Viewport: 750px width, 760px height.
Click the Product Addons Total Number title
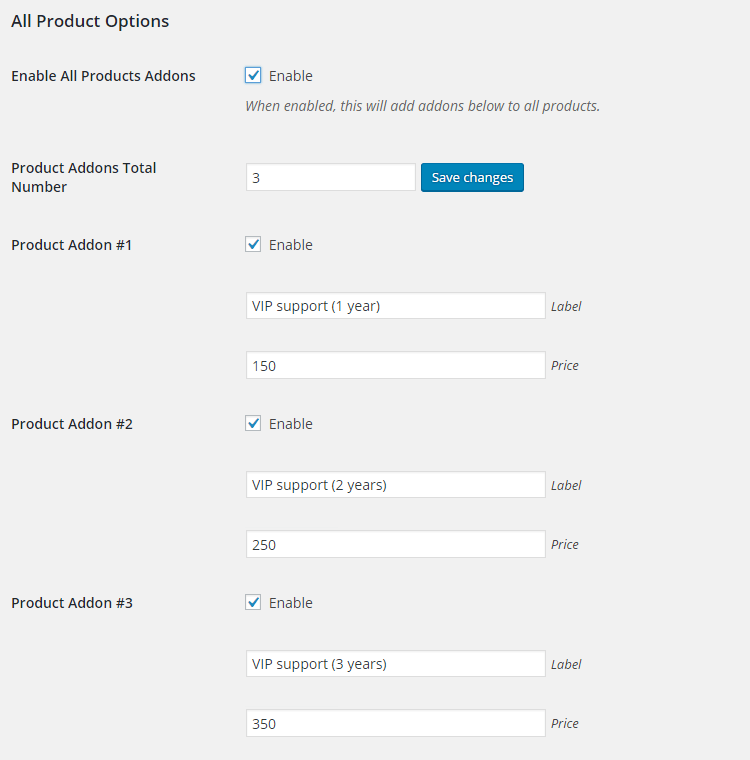tap(84, 177)
